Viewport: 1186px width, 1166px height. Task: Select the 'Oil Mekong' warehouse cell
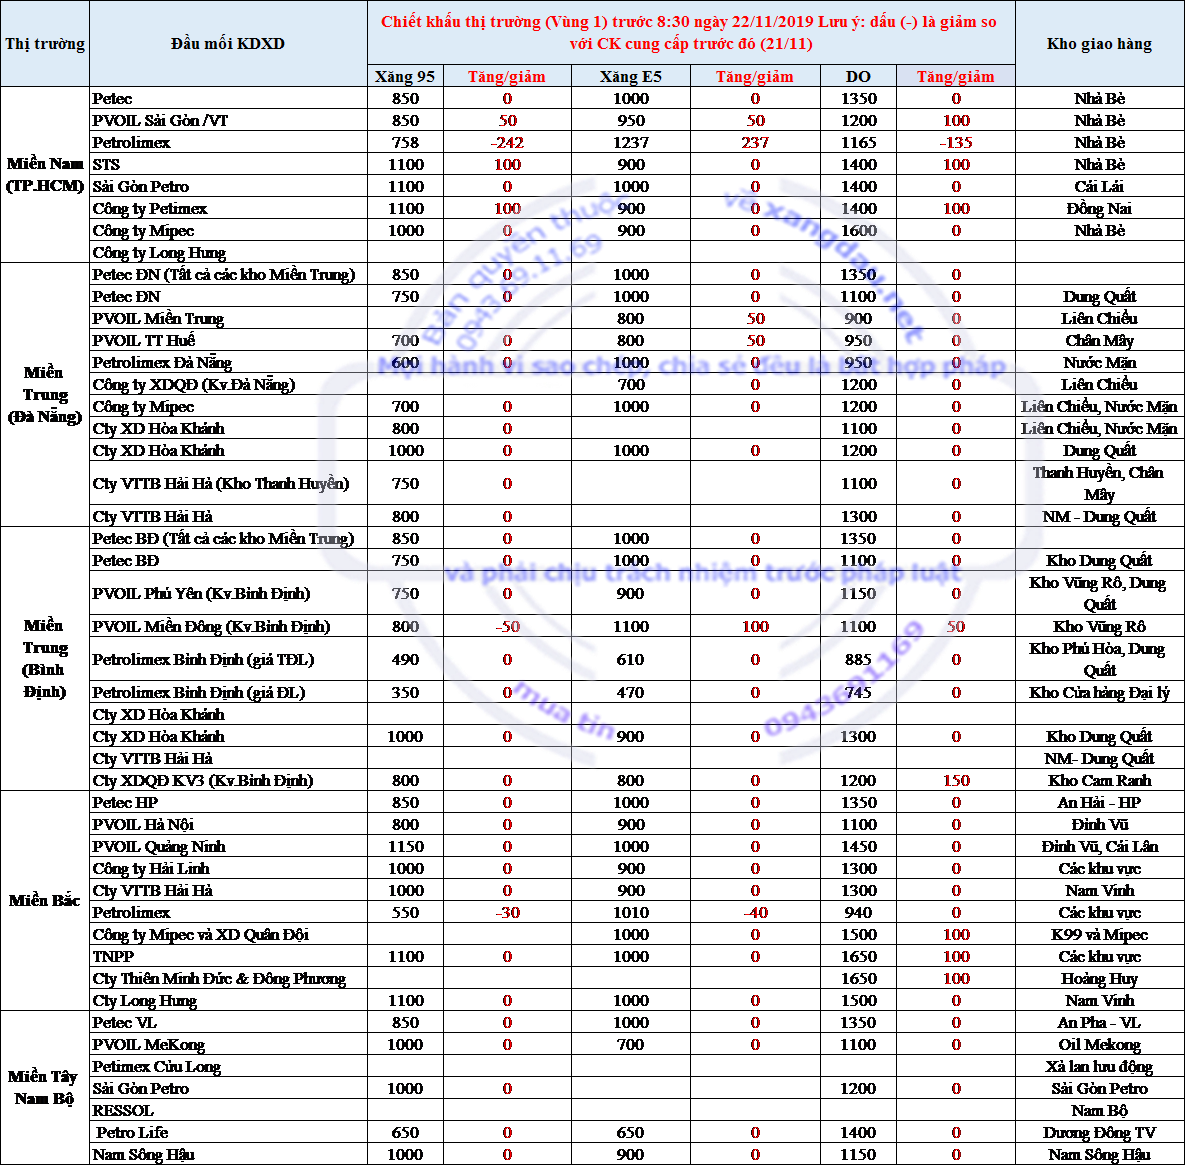1099,1044
